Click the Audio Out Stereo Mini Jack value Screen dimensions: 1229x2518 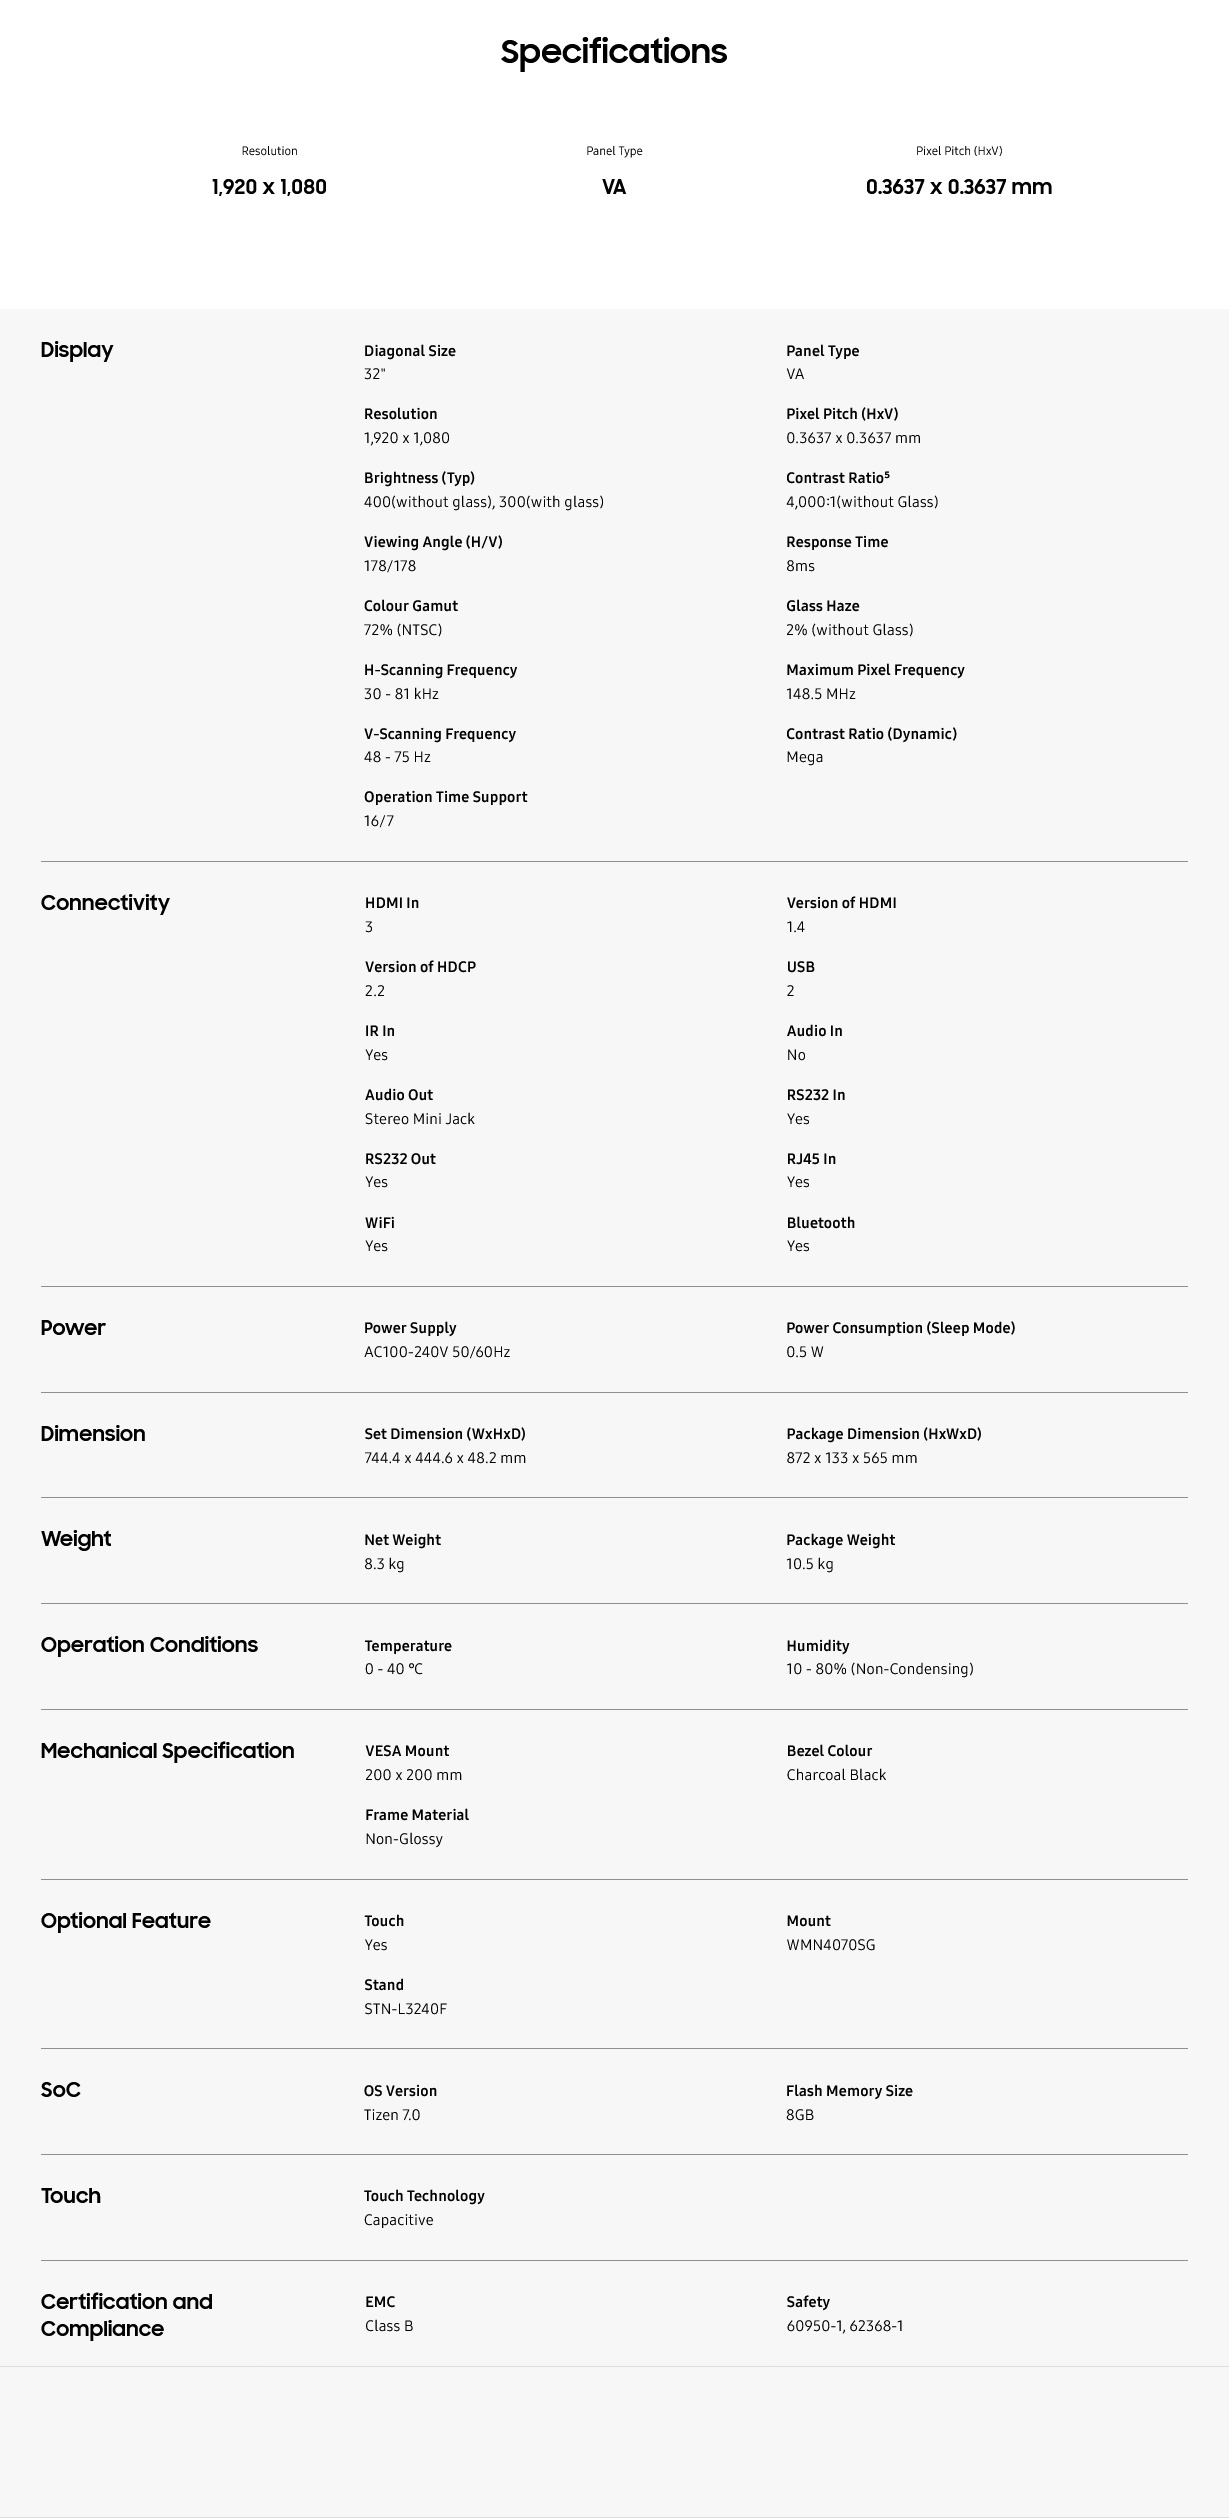pyautogui.click(x=419, y=1119)
